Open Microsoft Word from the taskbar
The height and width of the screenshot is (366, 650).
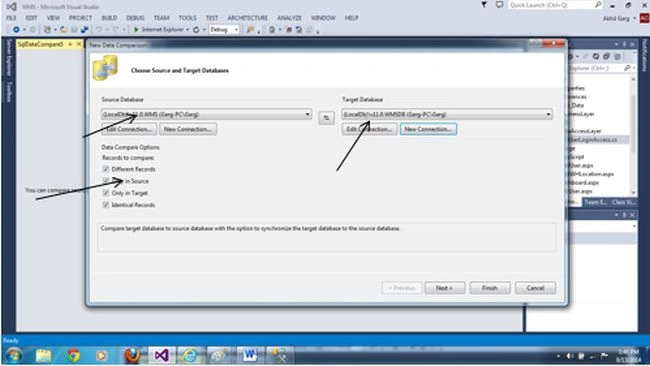[250, 356]
